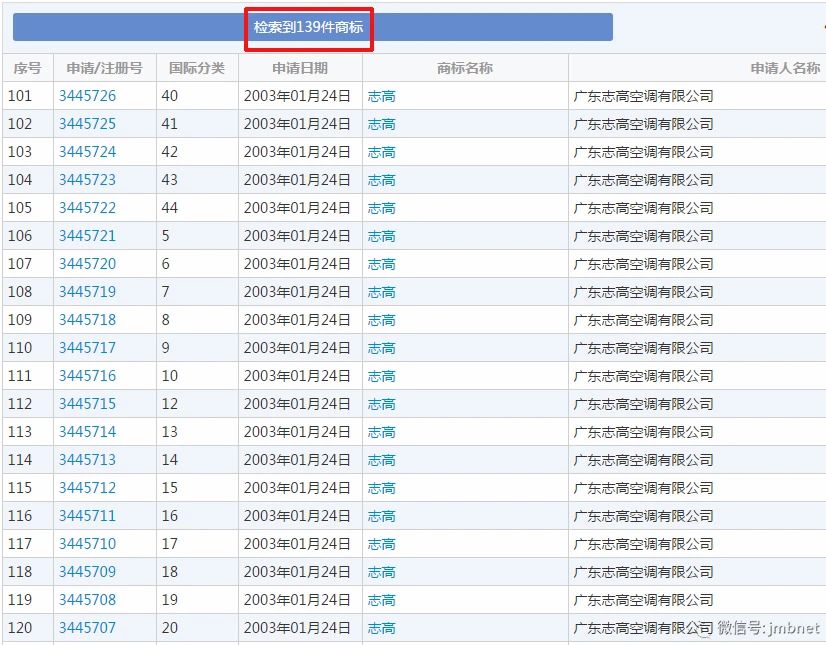This screenshot has height=645, width=826.
Task: Open registration number 3445717 link
Action: pos(87,348)
